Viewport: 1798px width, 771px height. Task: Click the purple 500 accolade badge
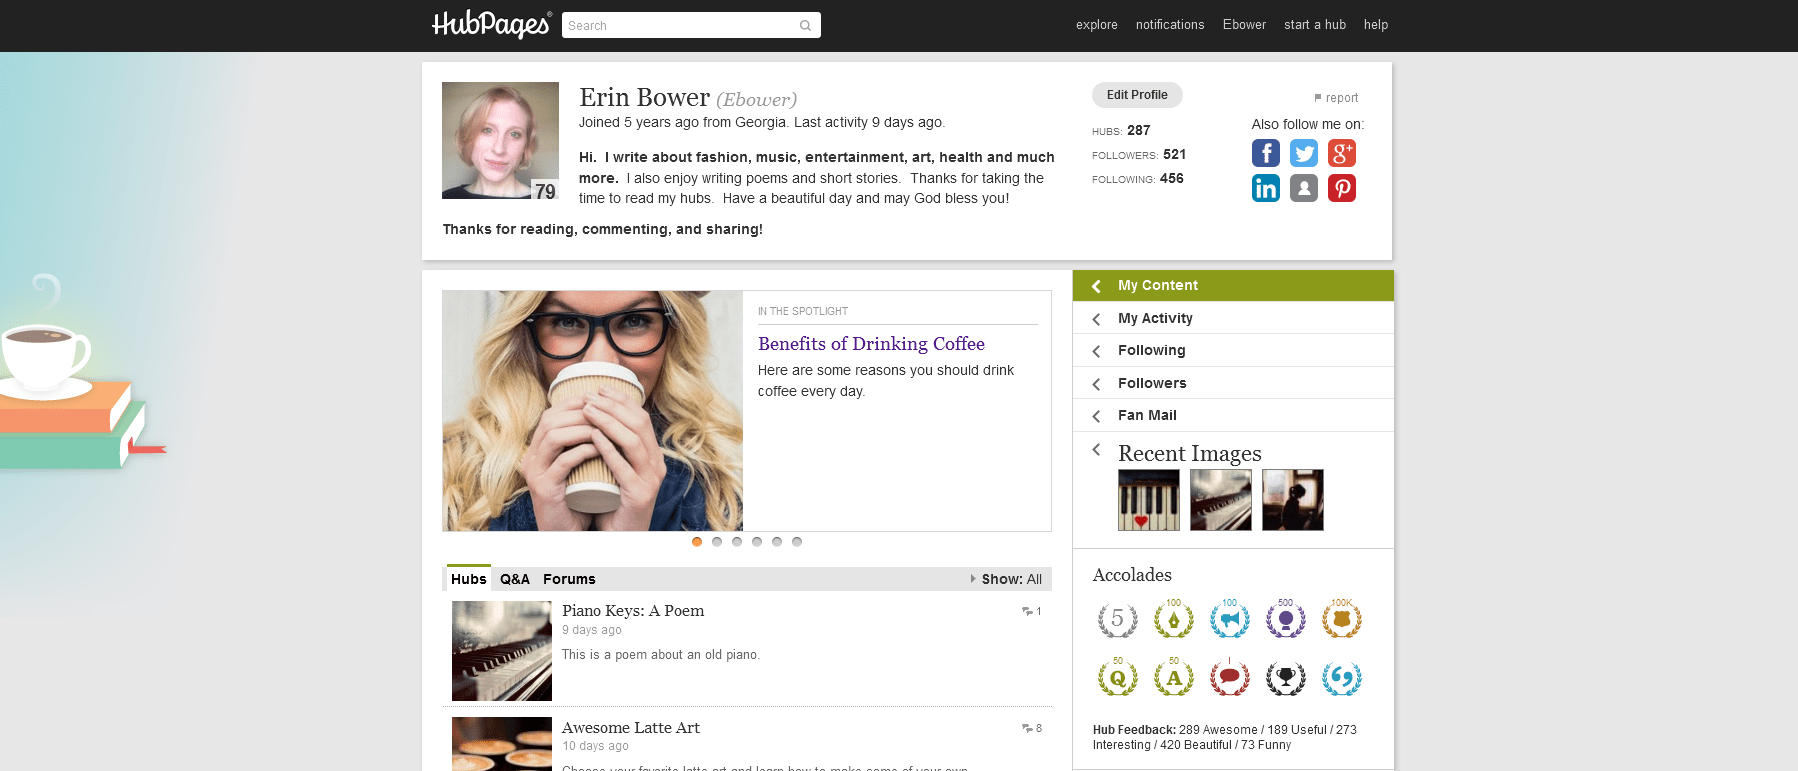click(x=1286, y=620)
